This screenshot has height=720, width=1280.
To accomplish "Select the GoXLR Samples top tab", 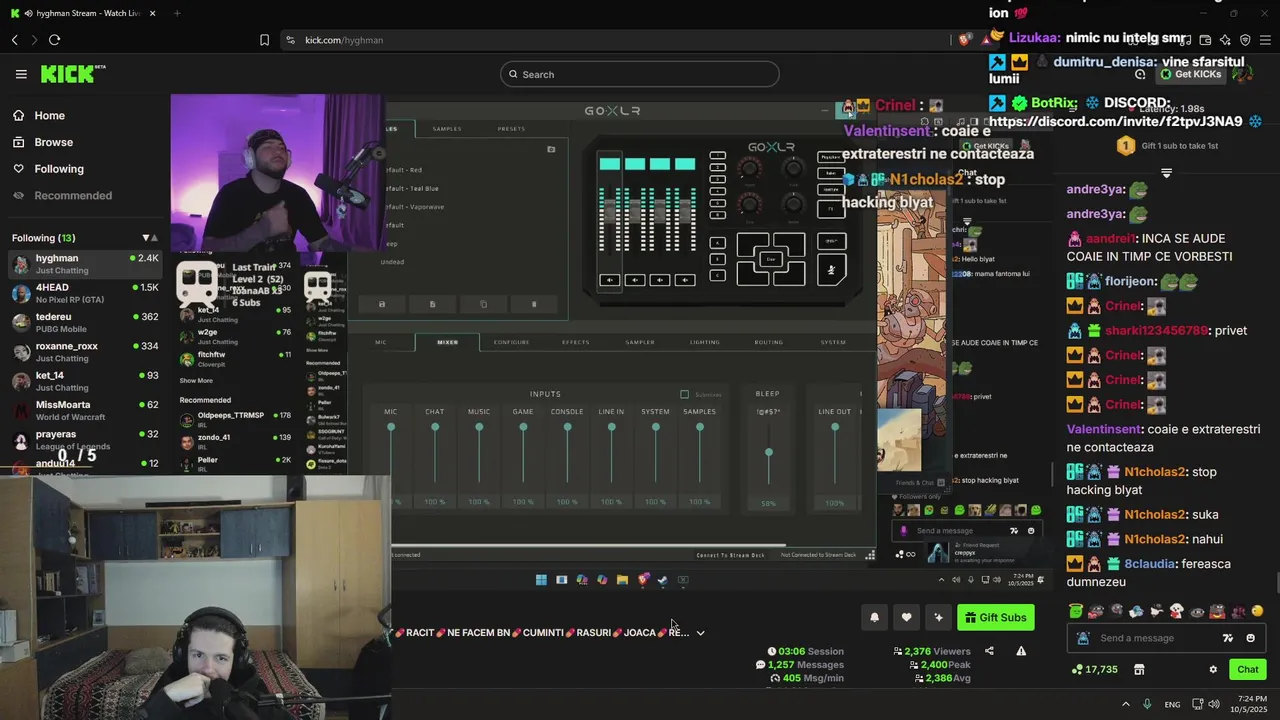I will (447, 128).
